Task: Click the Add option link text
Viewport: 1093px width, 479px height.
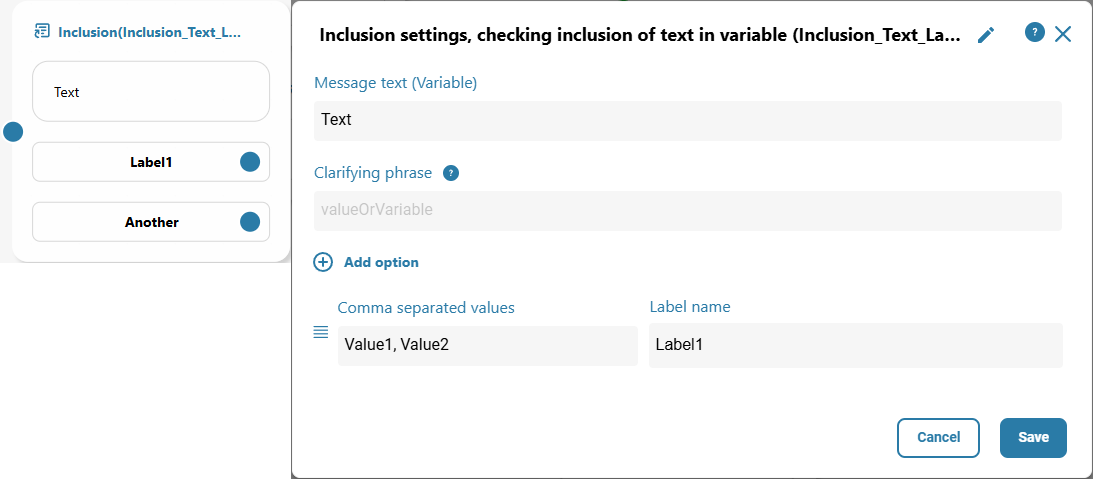Action: [381, 262]
